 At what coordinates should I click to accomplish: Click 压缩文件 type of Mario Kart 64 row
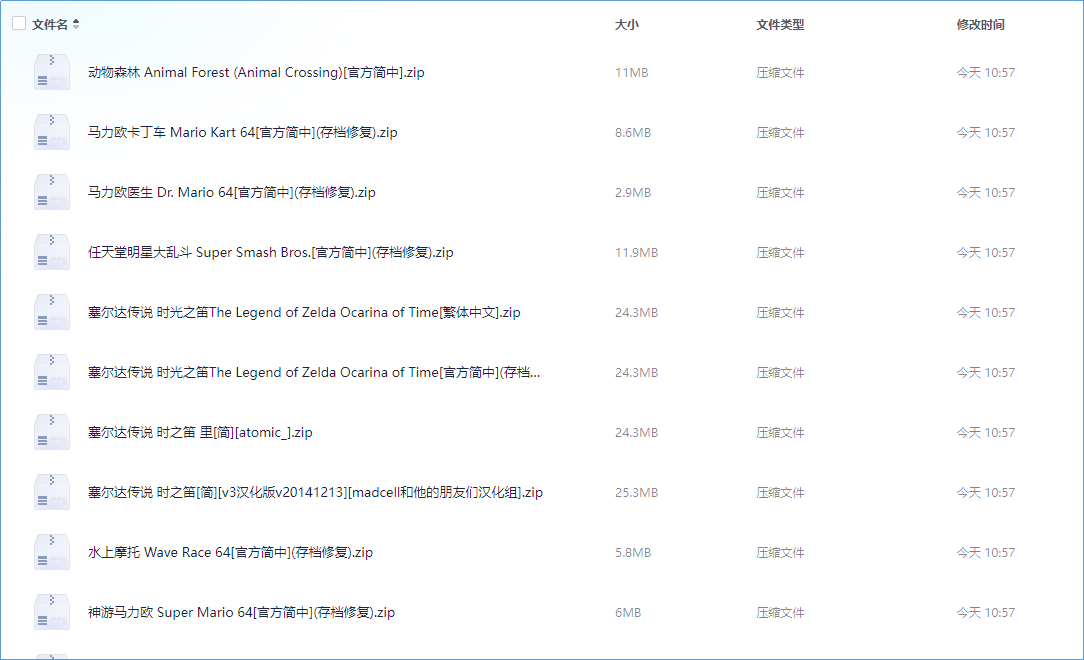pos(781,133)
